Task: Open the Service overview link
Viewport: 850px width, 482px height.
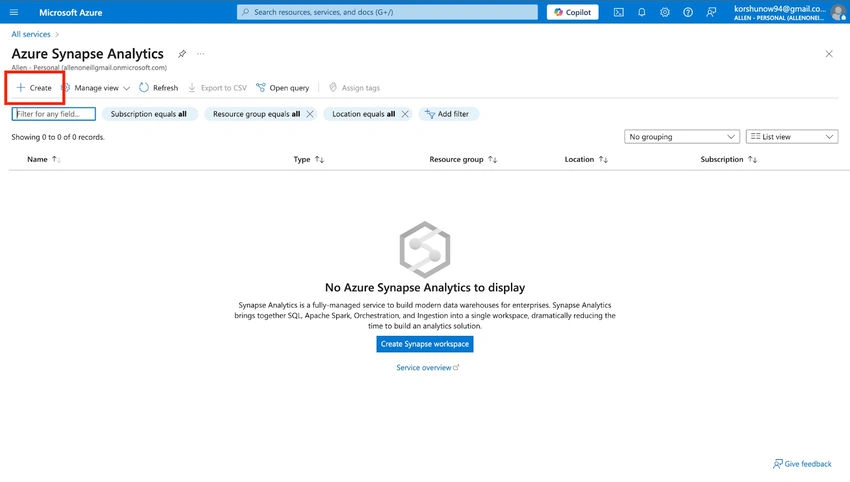Action: click(x=427, y=368)
